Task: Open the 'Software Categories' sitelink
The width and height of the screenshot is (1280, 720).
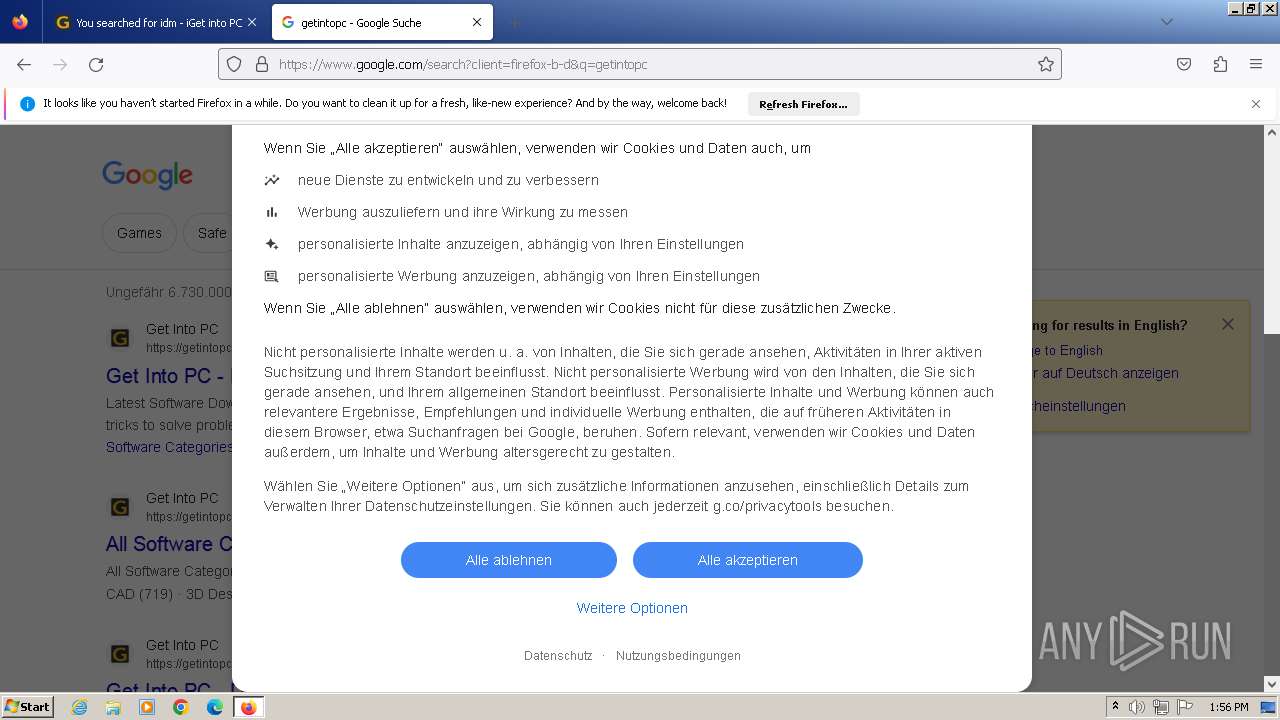Action: pyautogui.click(x=169, y=447)
